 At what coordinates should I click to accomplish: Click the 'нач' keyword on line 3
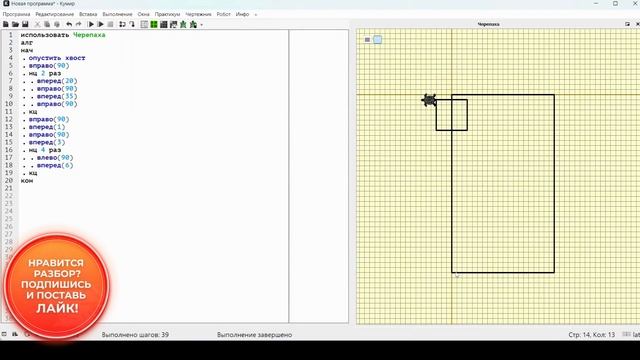[x=27, y=50]
